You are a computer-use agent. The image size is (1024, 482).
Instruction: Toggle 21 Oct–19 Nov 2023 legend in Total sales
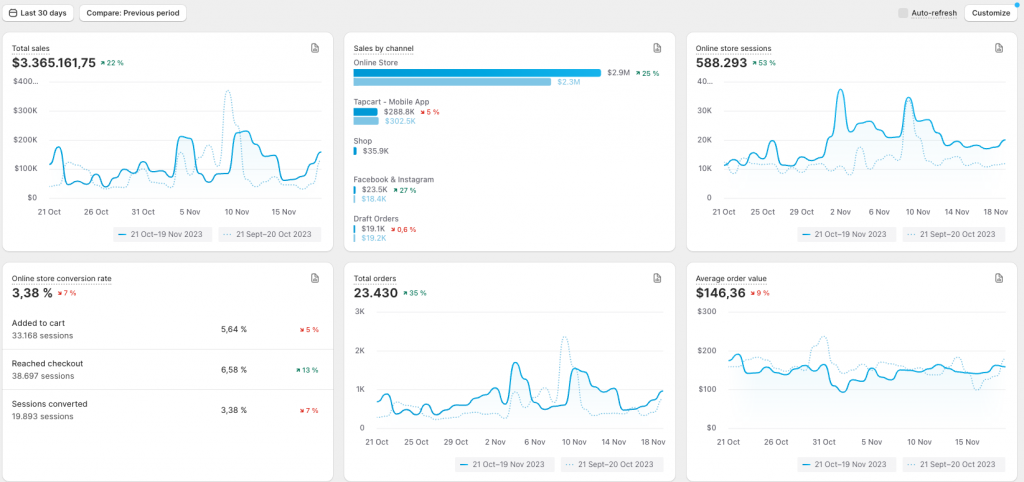point(163,234)
